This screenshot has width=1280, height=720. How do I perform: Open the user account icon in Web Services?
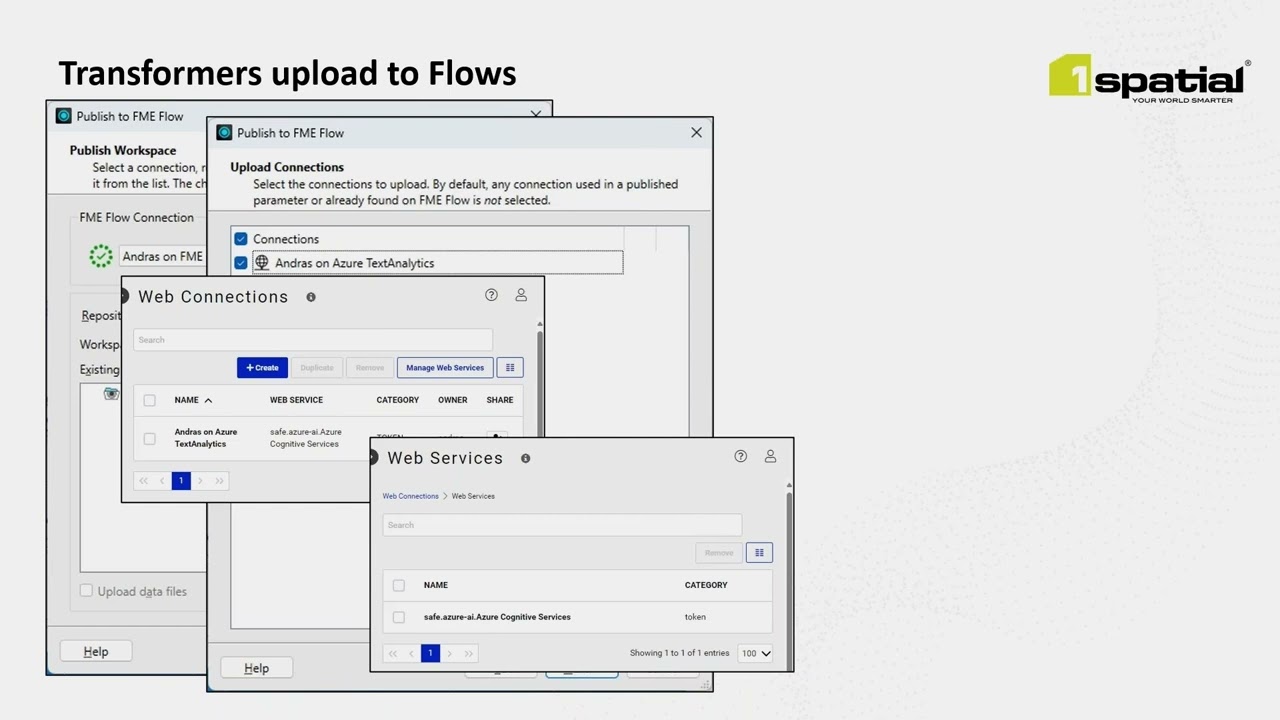(770, 456)
